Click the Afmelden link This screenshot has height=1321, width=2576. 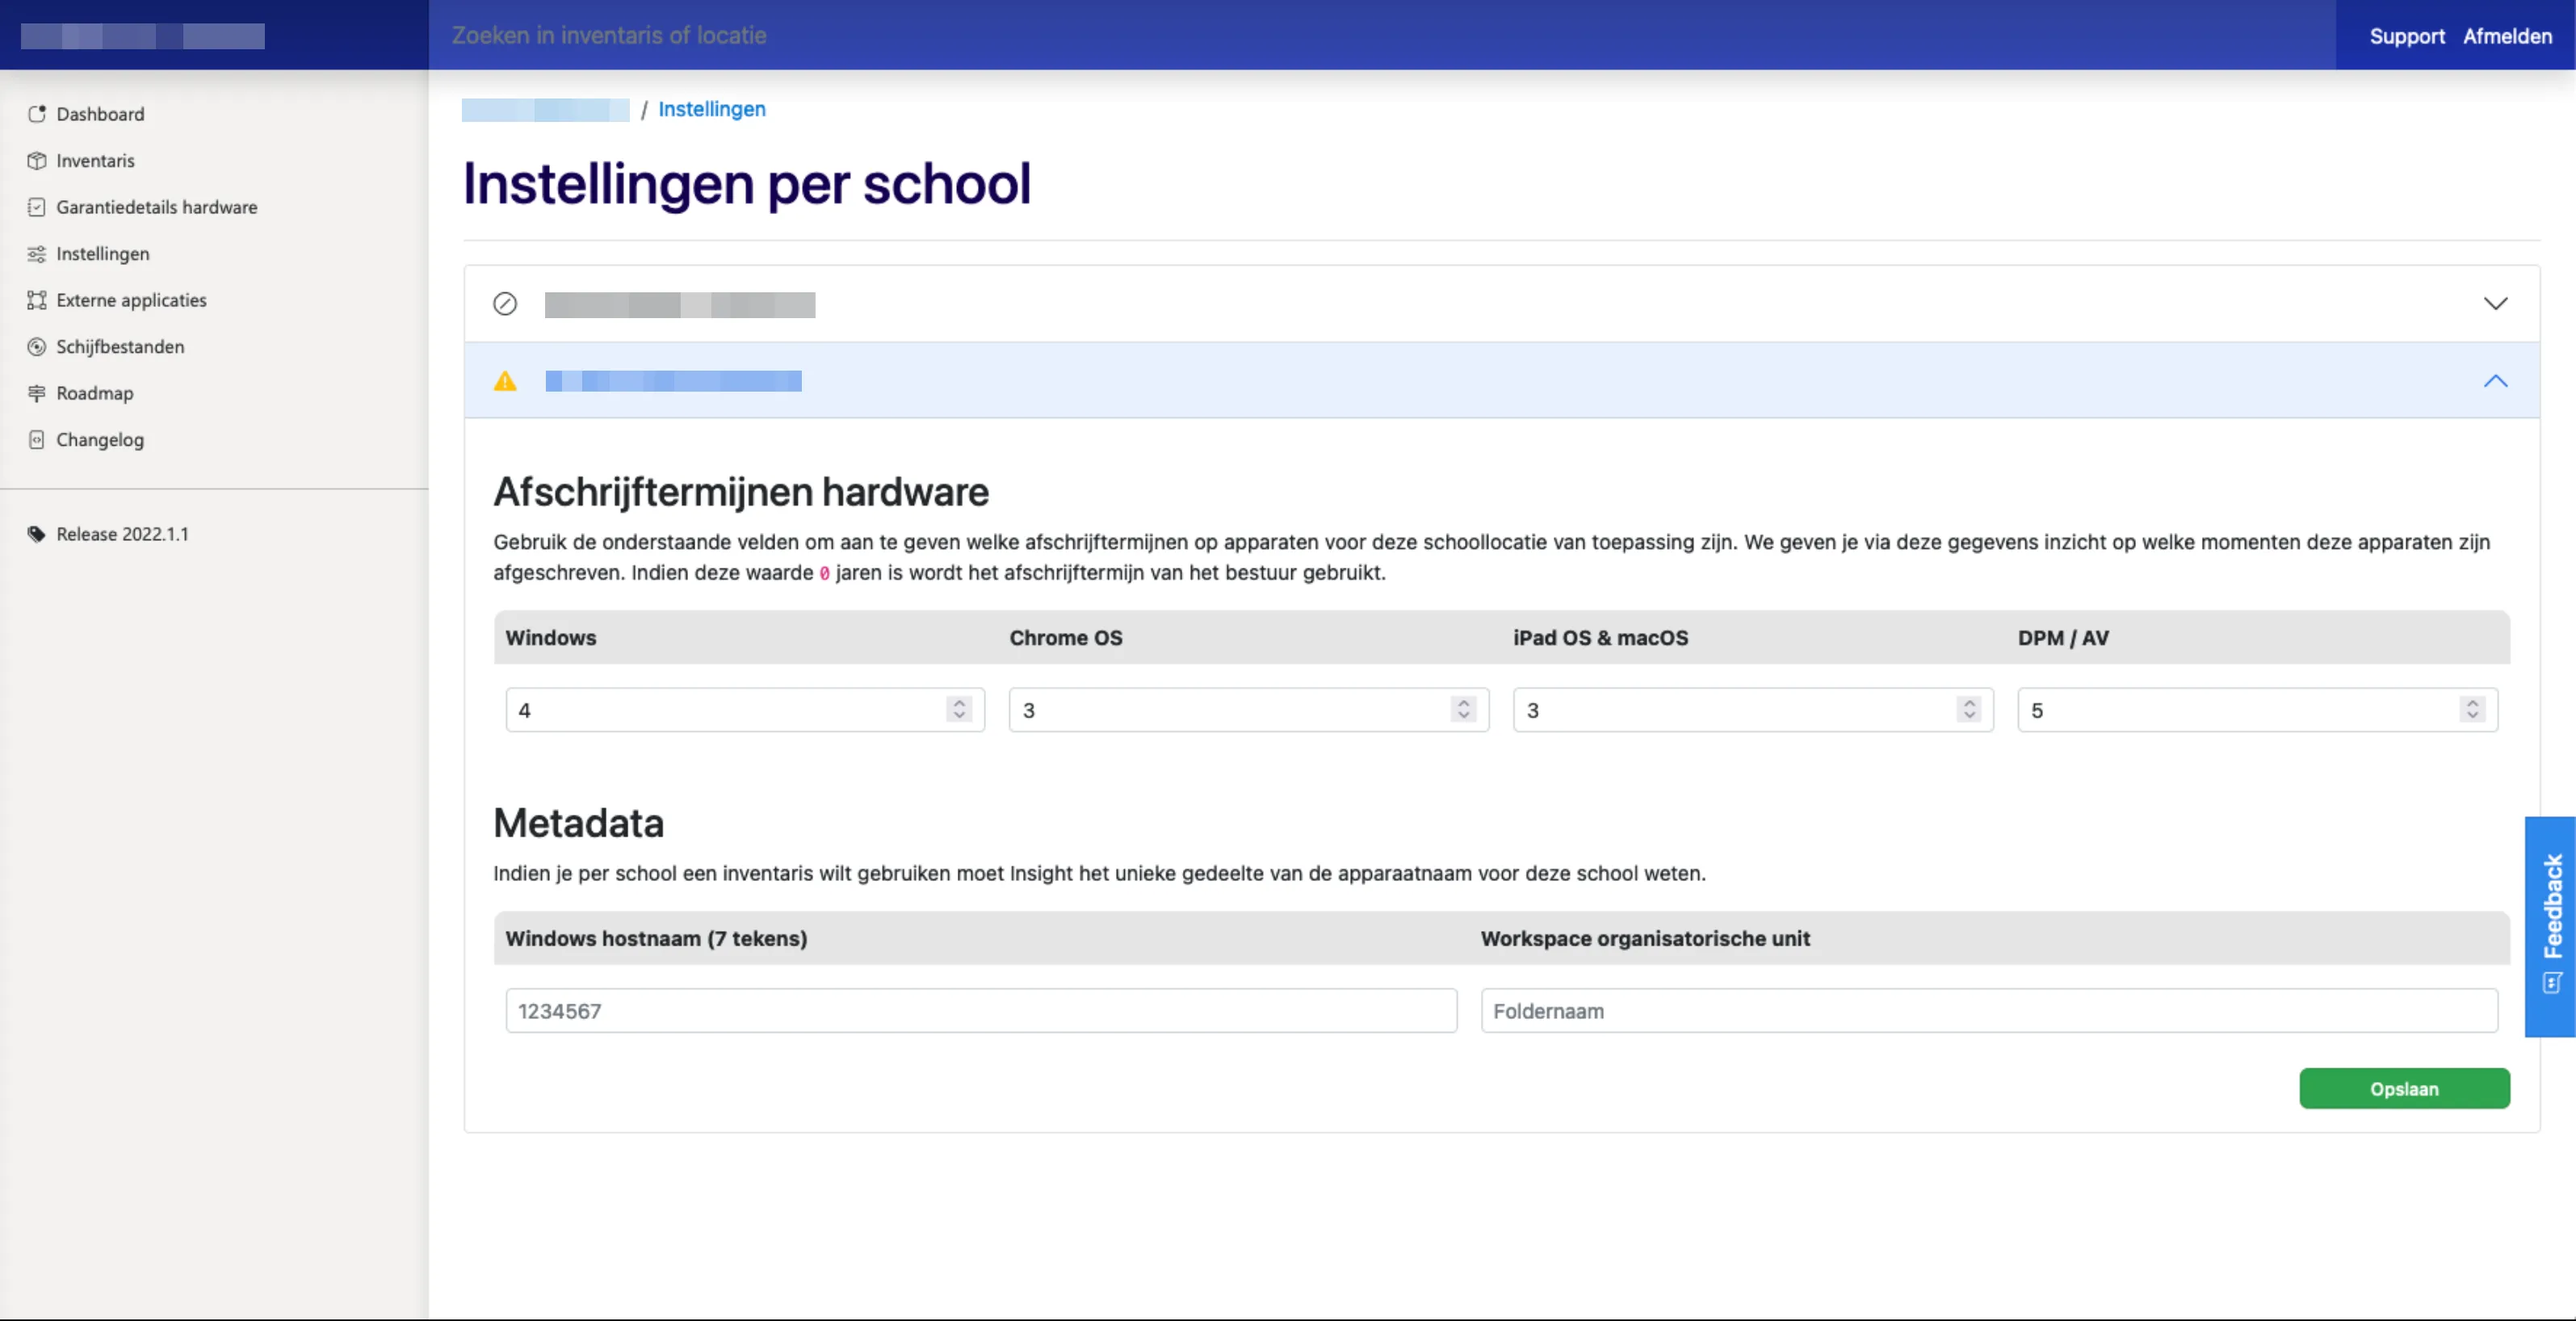coord(2507,36)
